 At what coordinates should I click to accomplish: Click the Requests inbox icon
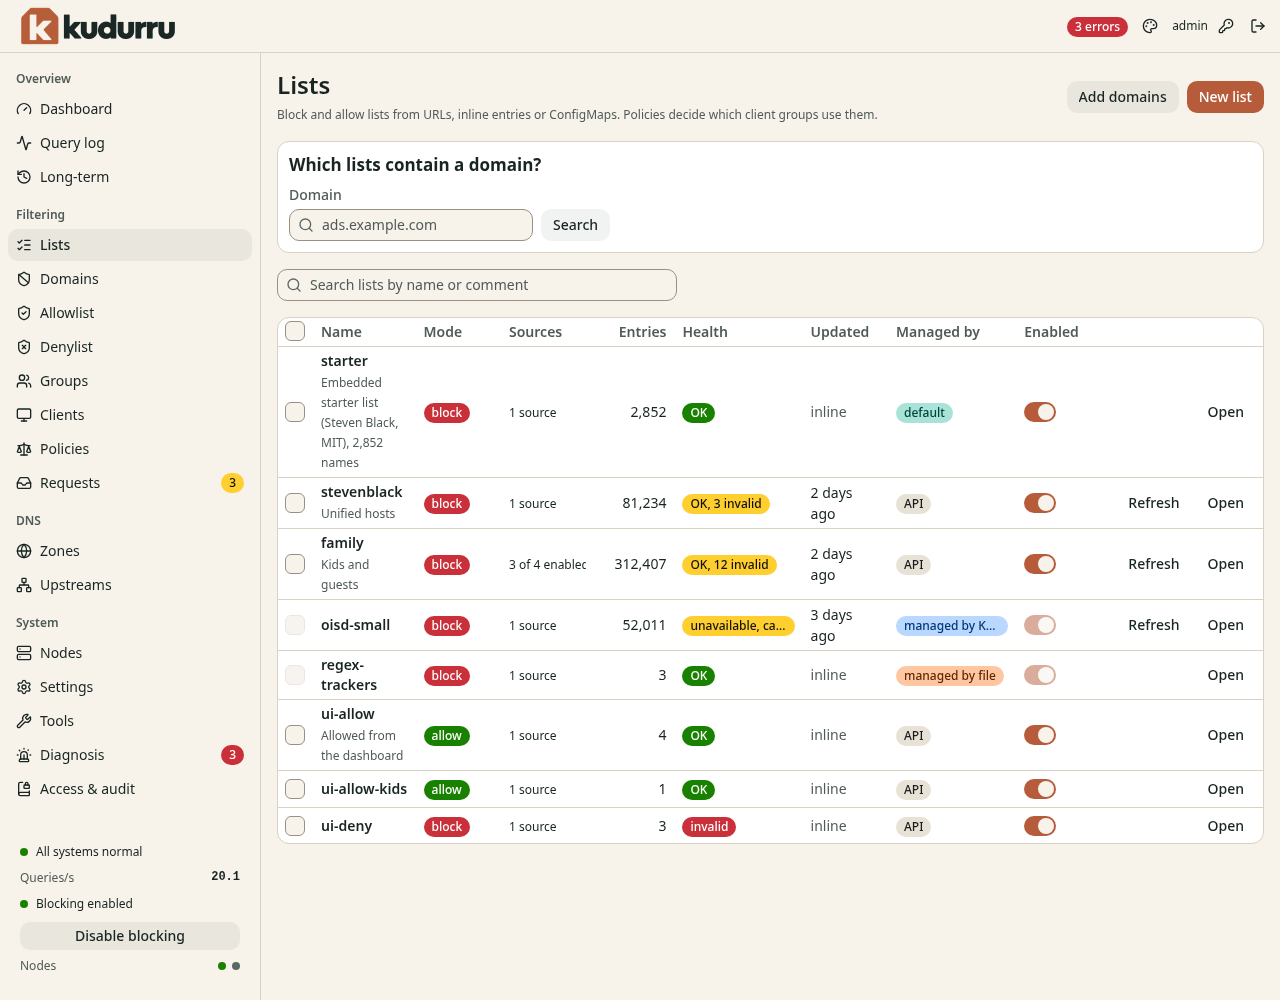[x=24, y=483]
